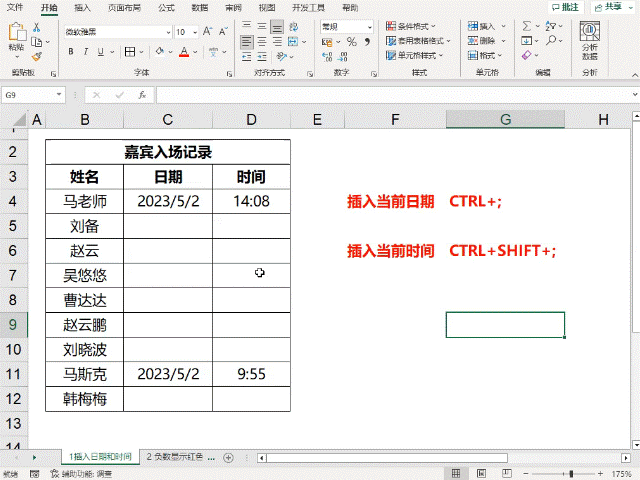Click Fill down icon

527,41
